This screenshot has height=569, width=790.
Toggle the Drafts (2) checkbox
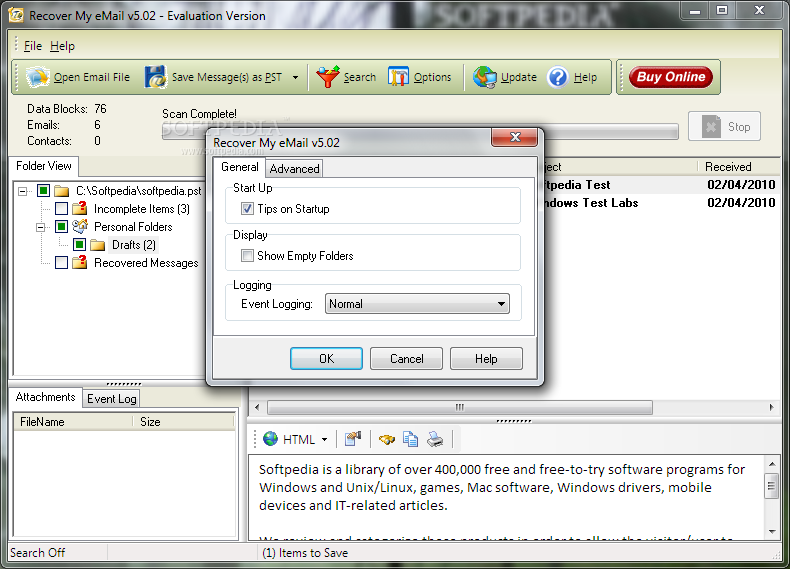[x=80, y=245]
